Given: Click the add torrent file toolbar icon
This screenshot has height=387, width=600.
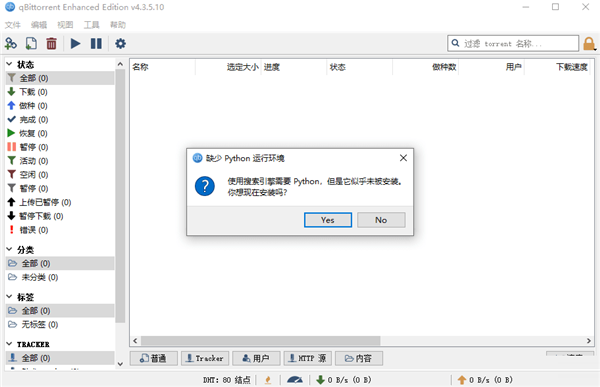Looking at the screenshot, I should [x=31, y=43].
